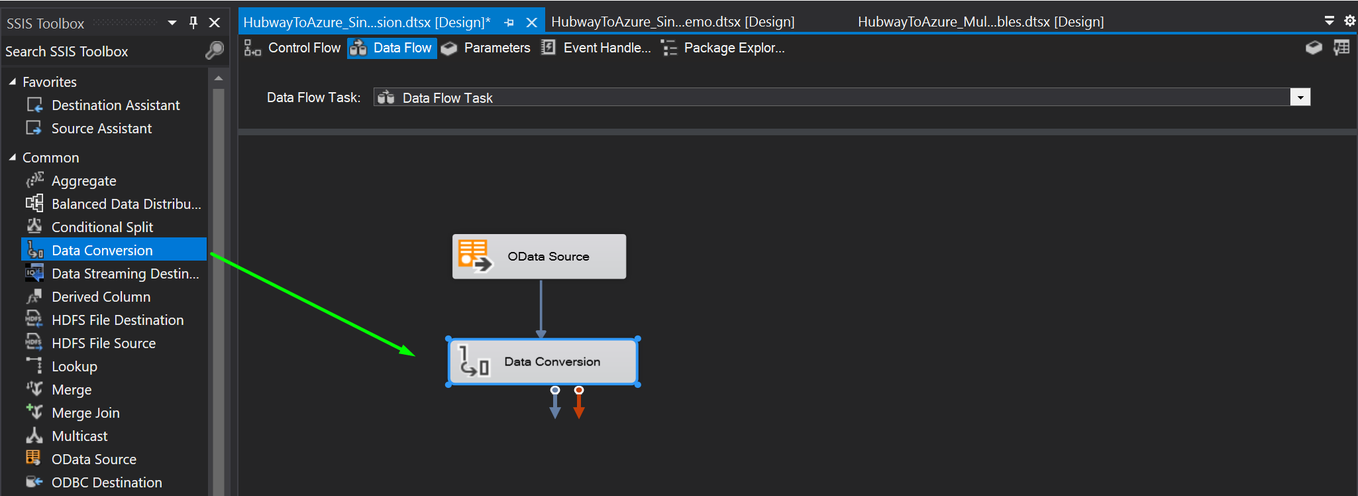Select the Data Flow tab

[392, 48]
